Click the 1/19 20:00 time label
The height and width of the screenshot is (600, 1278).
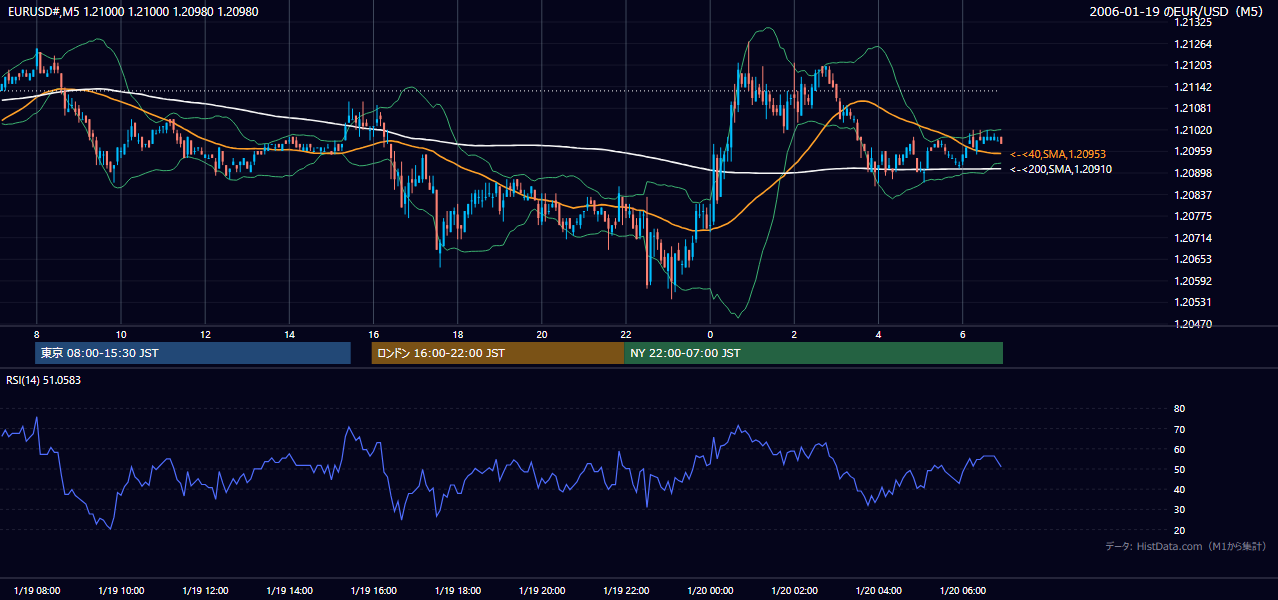(541, 591)
